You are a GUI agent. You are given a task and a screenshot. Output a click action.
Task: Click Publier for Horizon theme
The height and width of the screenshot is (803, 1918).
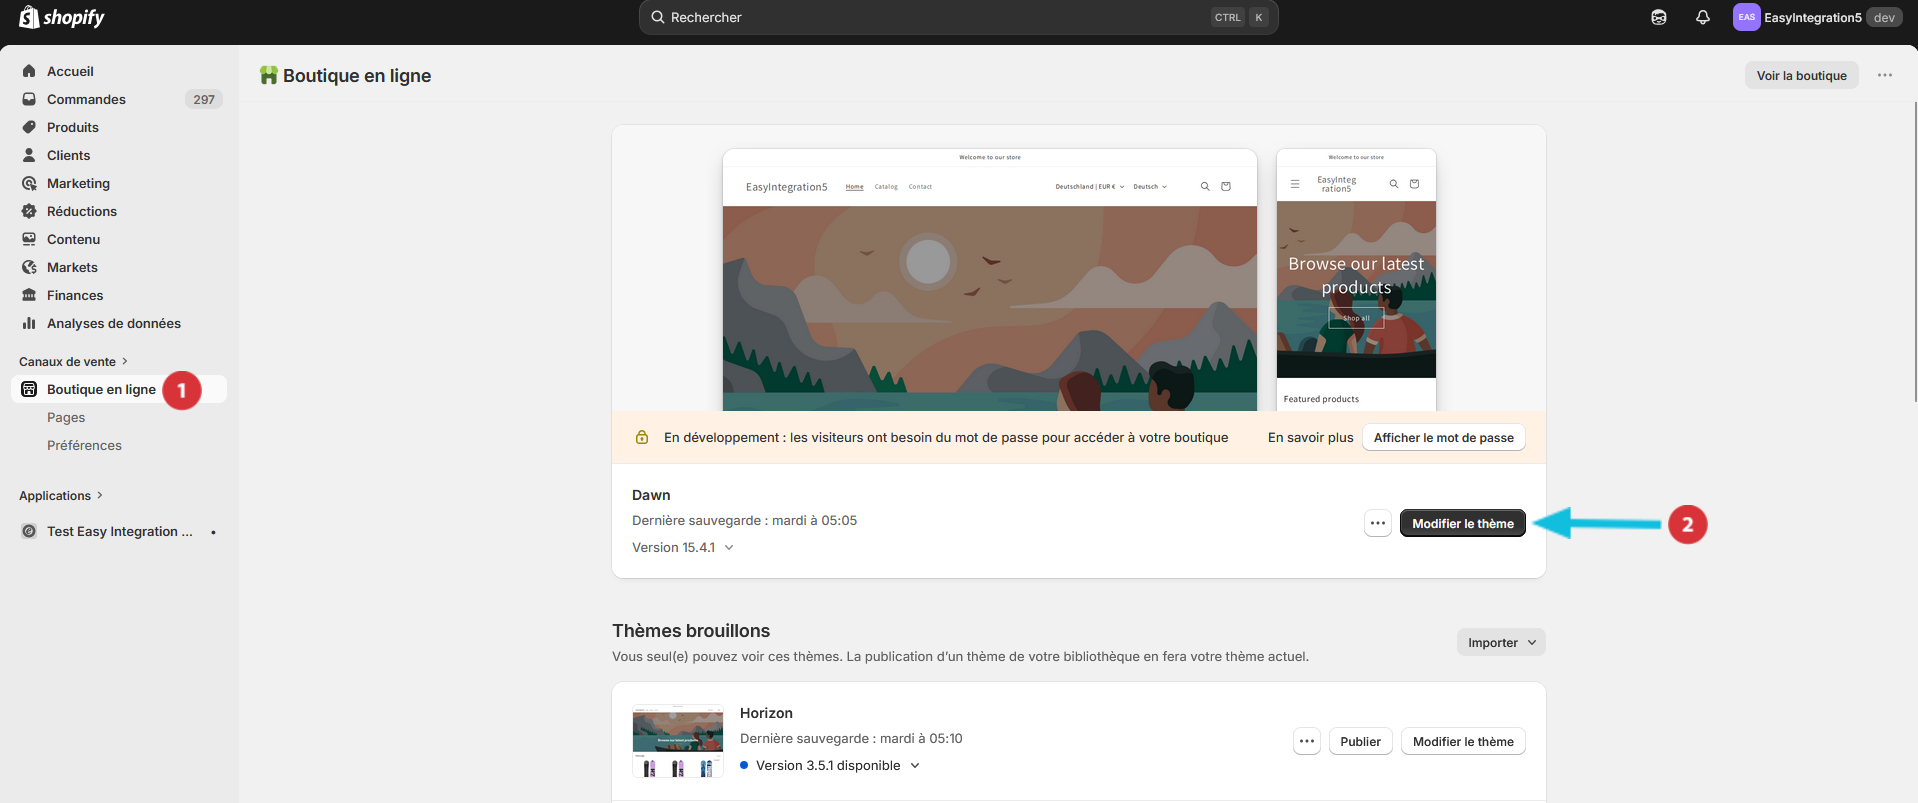click(x=1360, y=741)
